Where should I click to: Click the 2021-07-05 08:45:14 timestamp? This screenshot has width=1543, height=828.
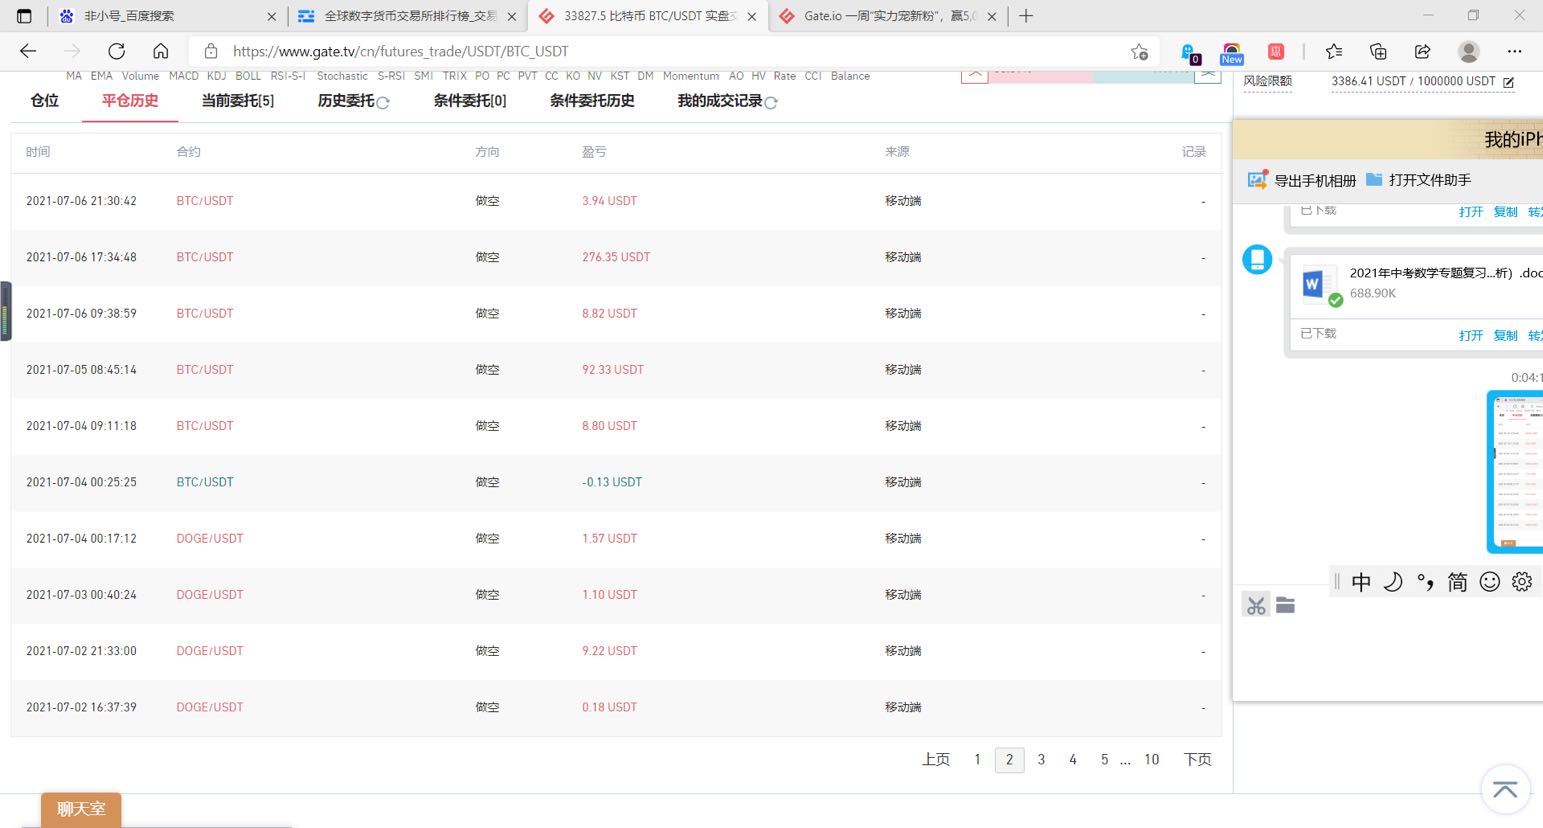point(81,370)
